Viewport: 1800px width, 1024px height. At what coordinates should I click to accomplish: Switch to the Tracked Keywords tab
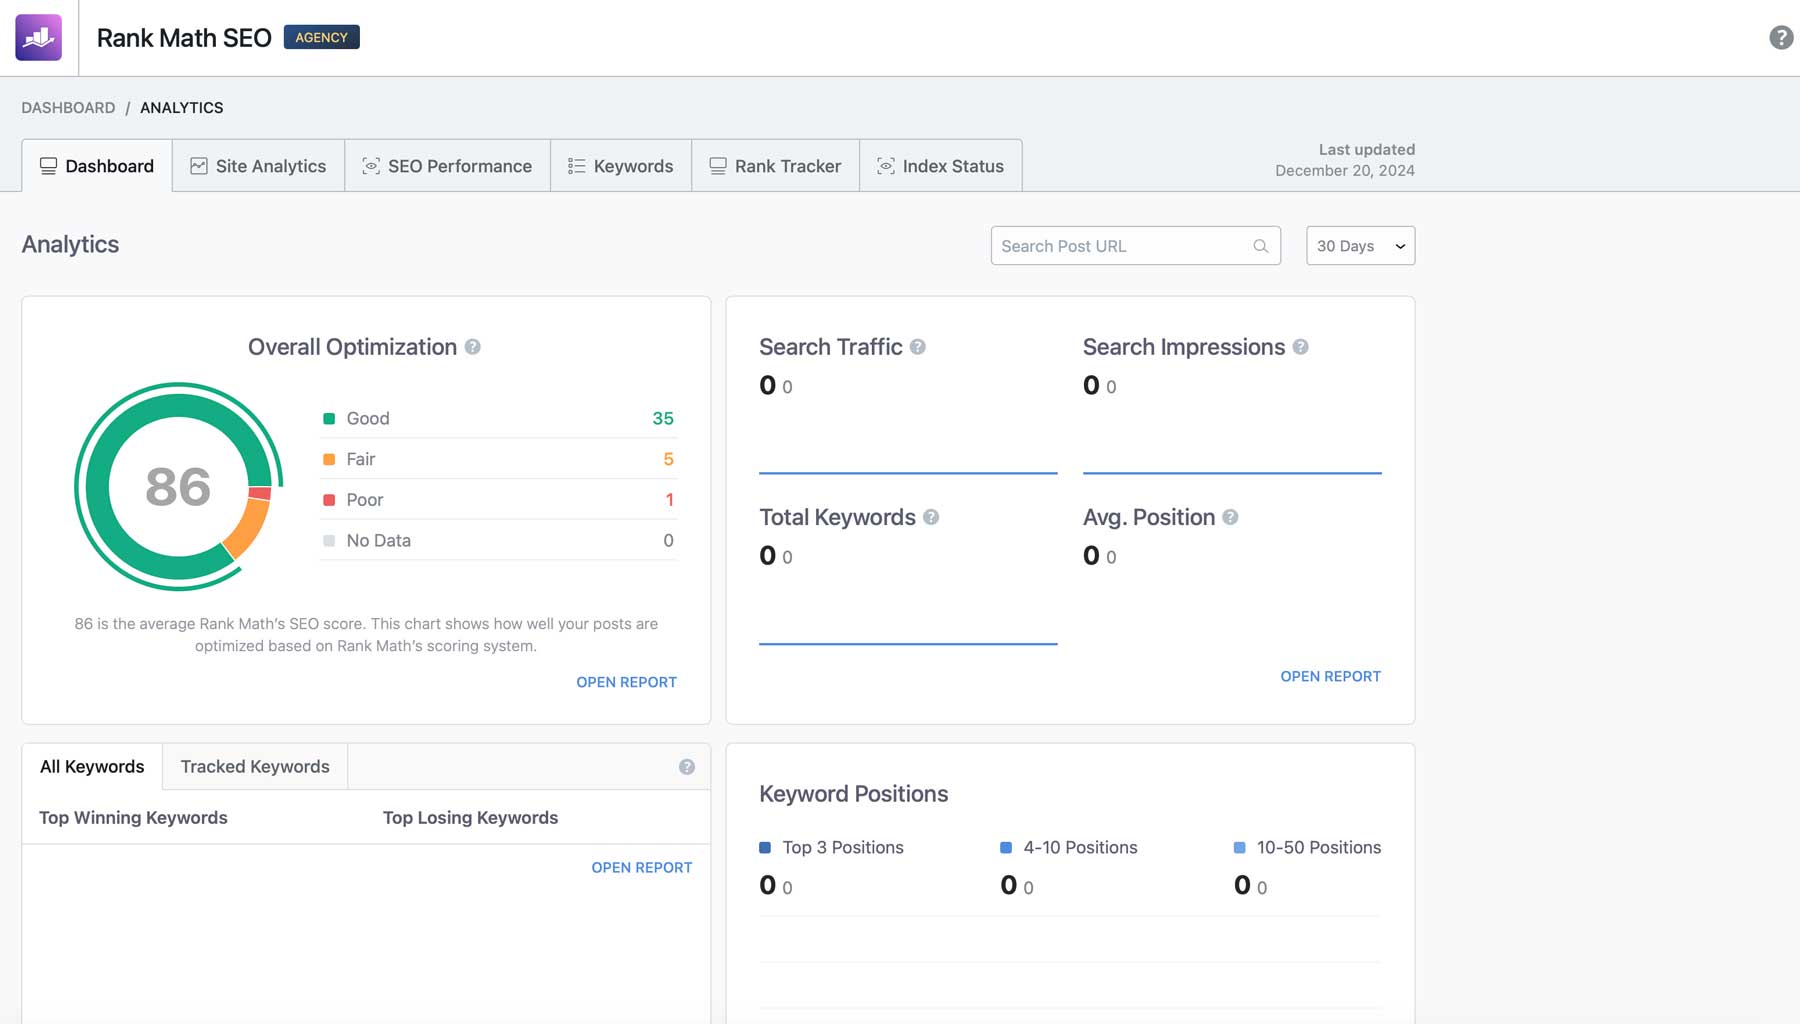point(254,766)
